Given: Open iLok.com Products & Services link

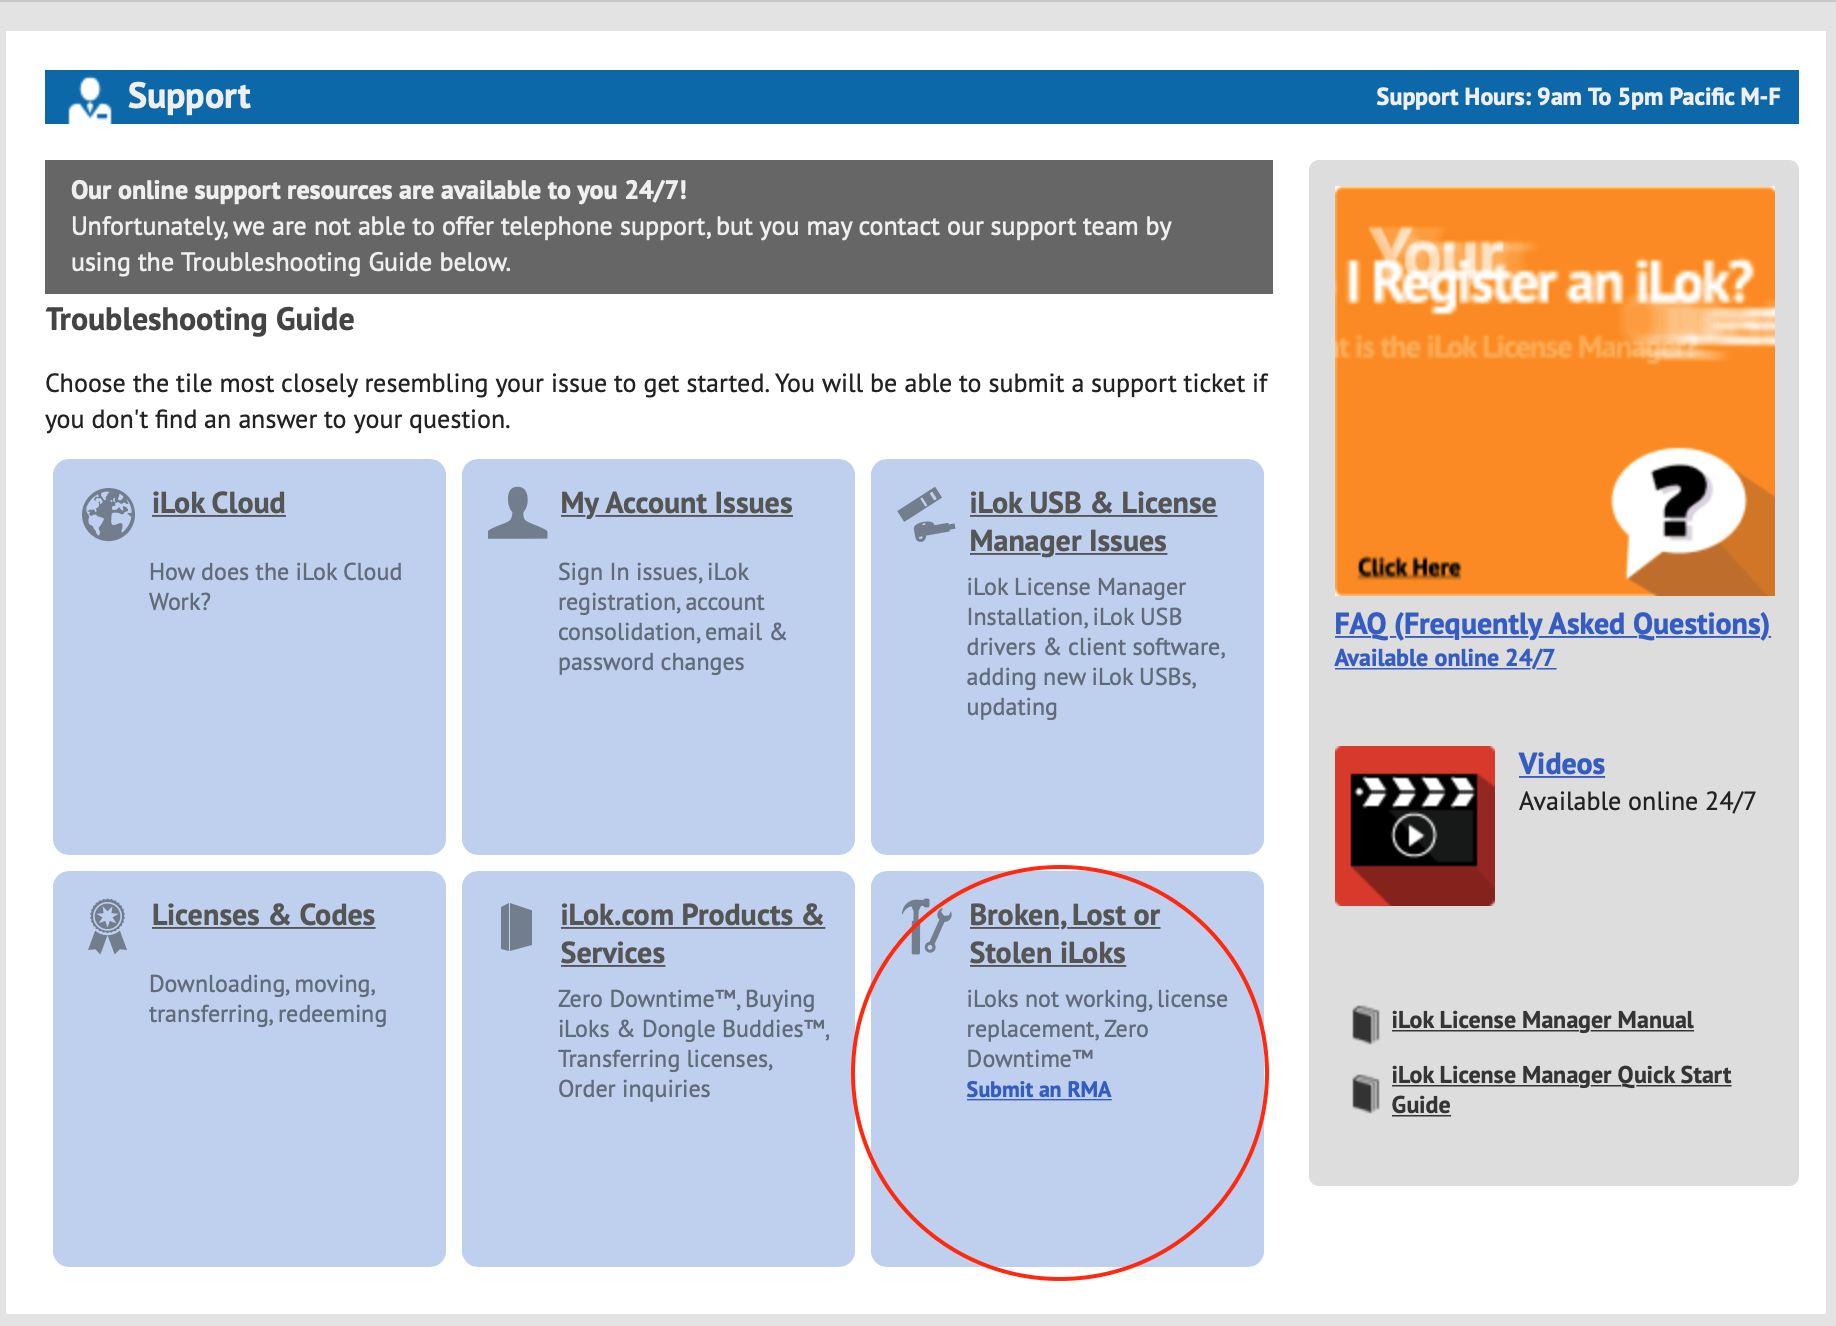Looking at the screenshot, I should [x=692, y=934].
